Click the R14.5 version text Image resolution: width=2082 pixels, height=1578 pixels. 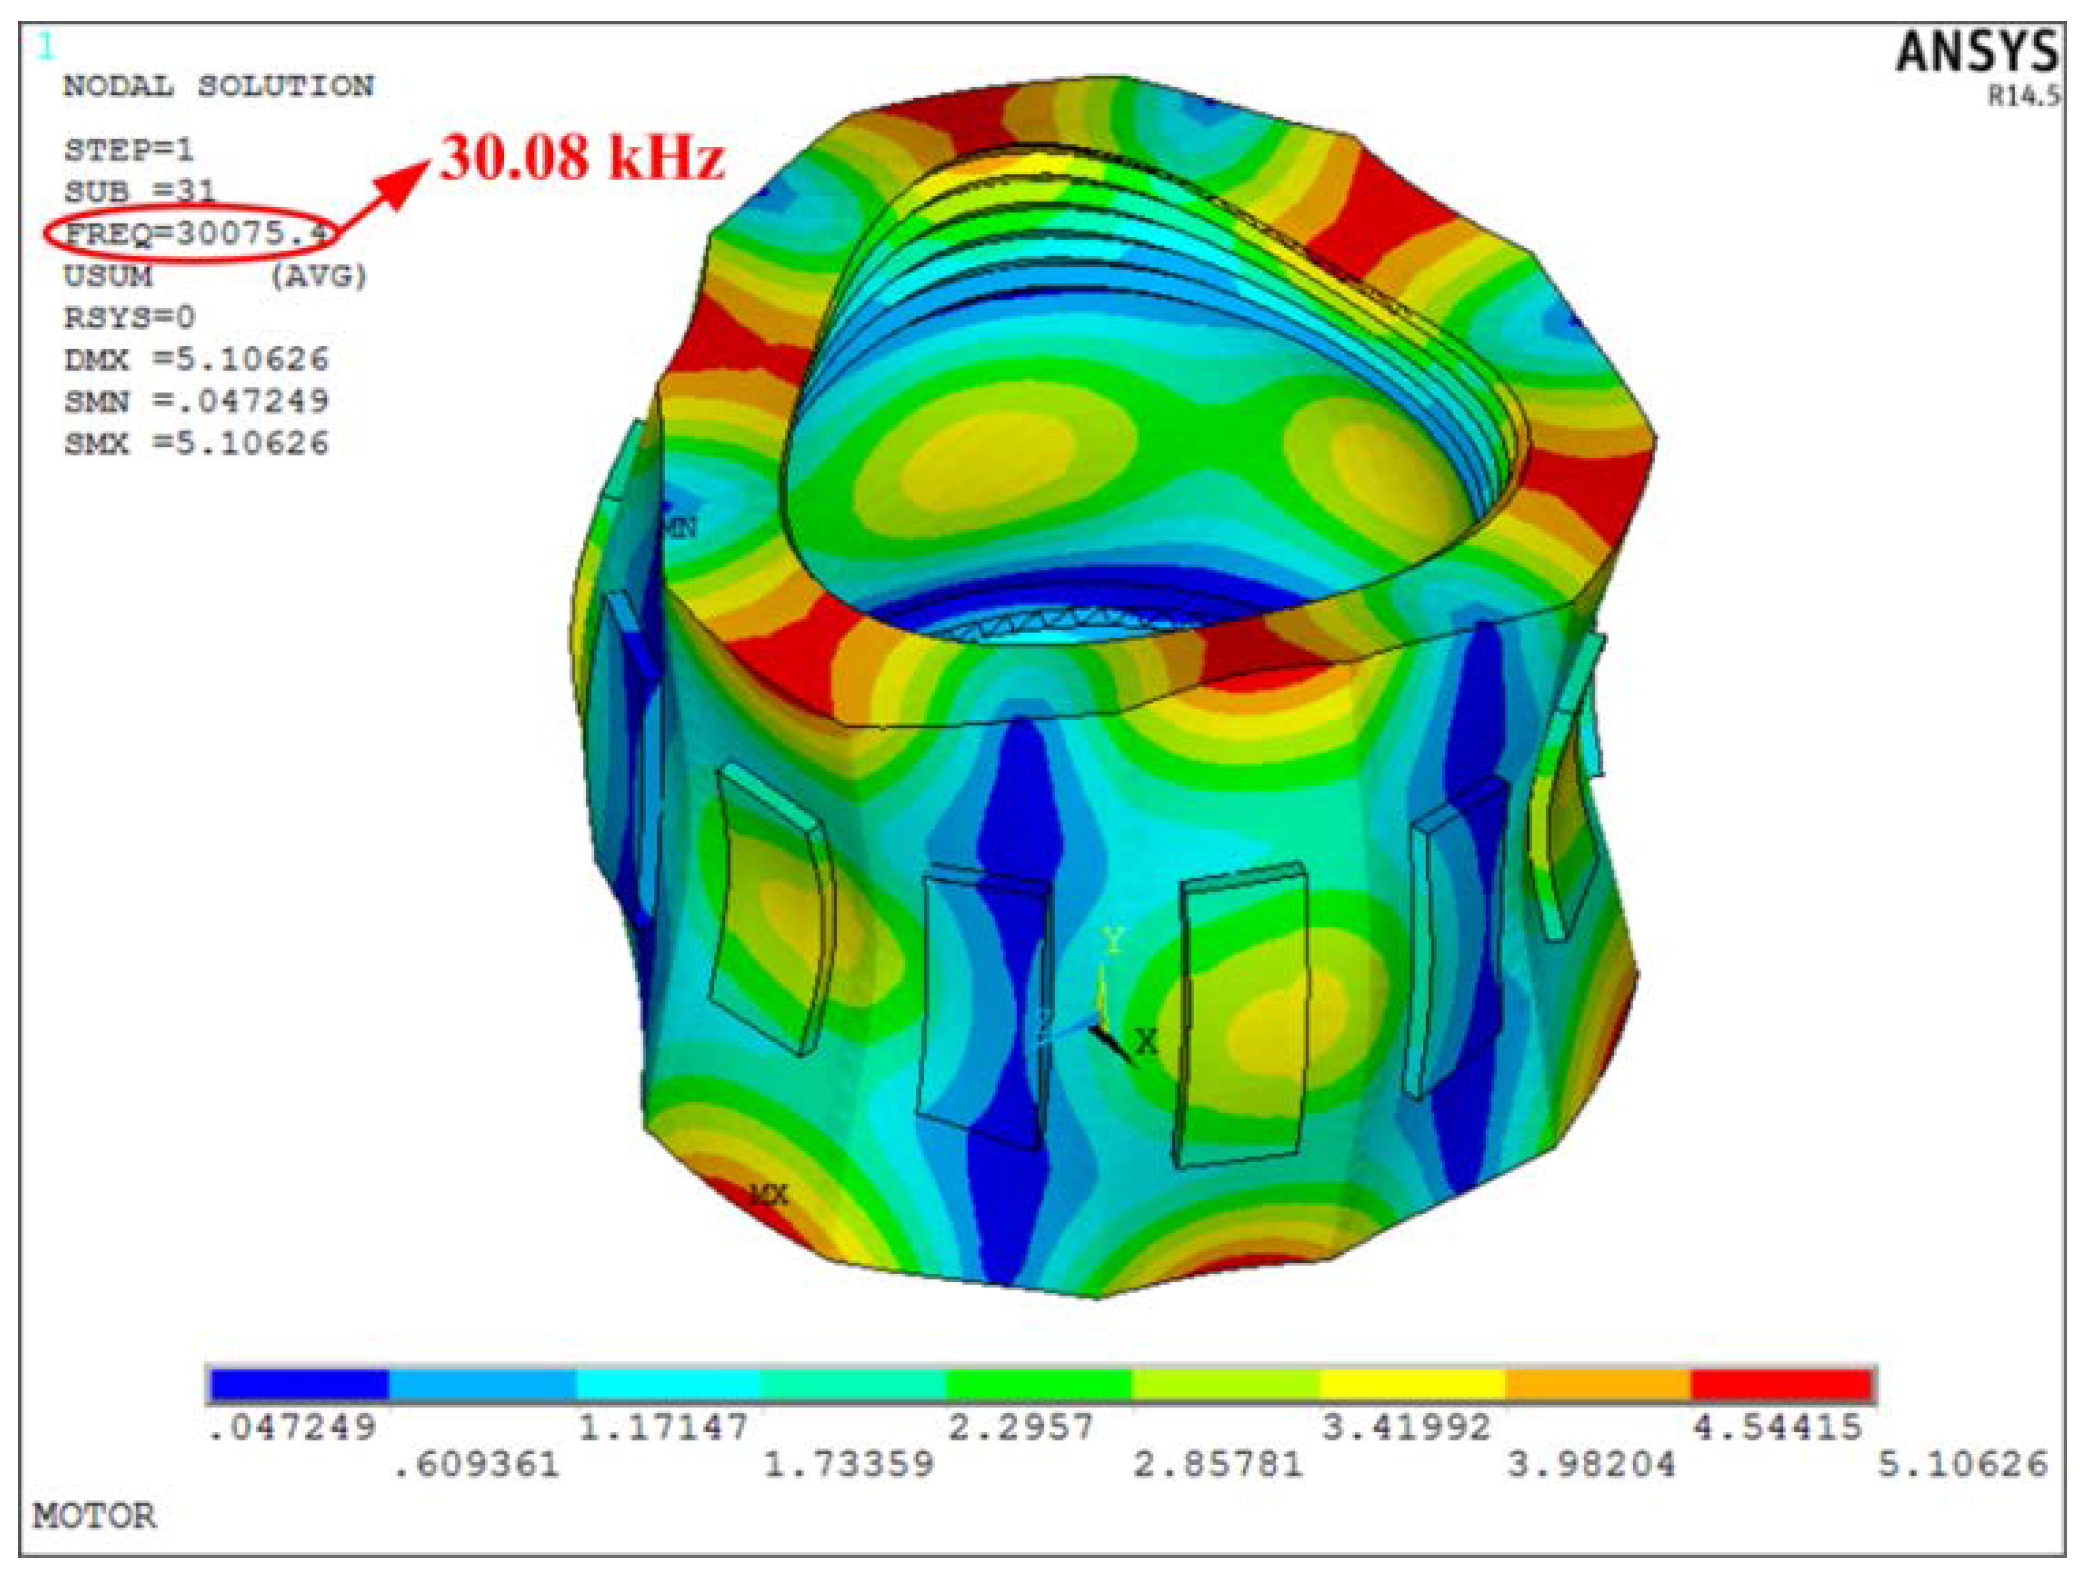(2022, 96)
